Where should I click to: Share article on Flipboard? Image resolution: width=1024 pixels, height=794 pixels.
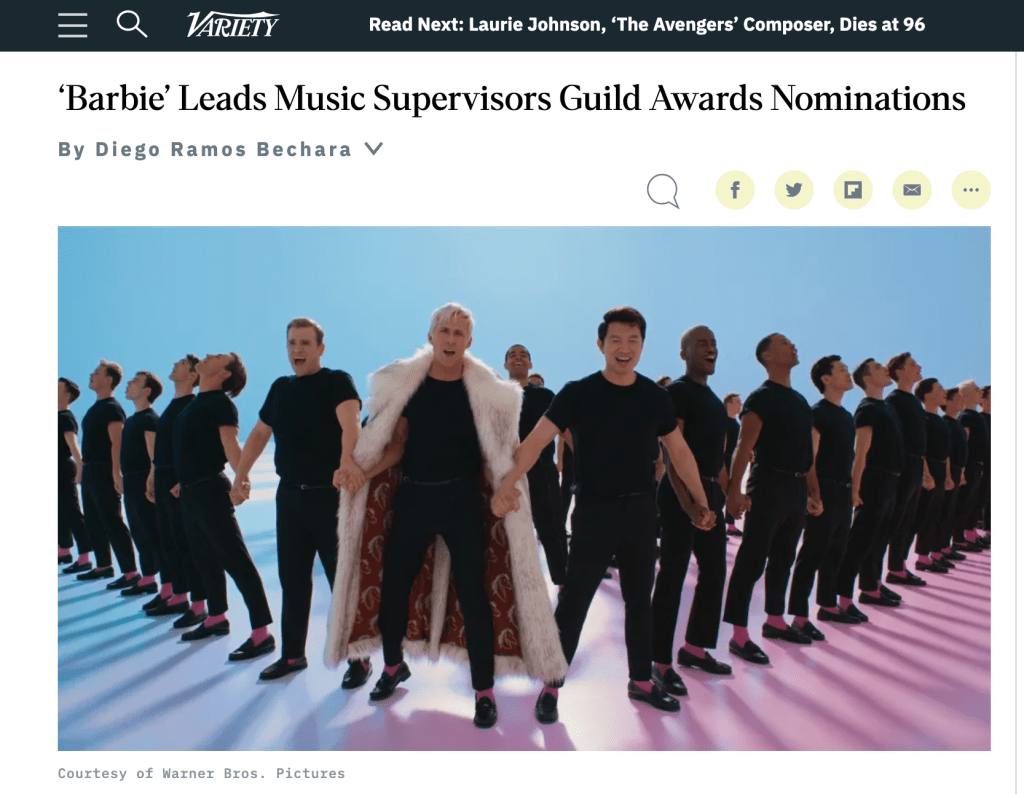pyautogui.click(x=853, y=190)
